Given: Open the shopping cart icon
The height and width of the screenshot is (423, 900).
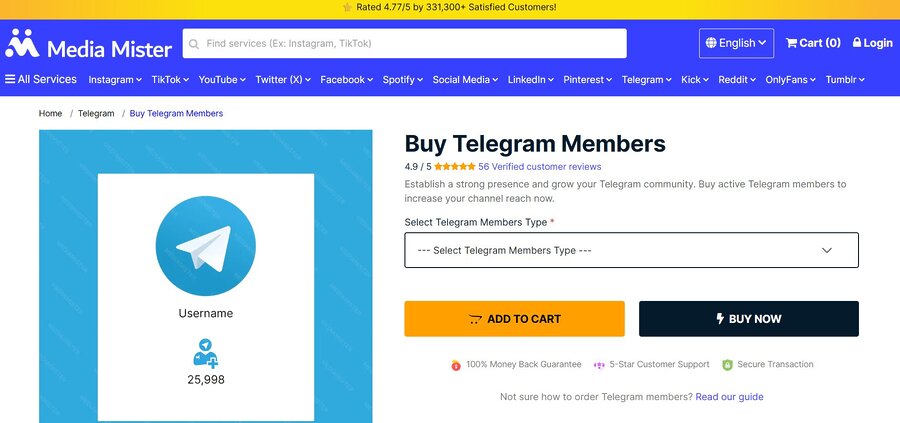Looking at the screenshot, I should [791, 43].
